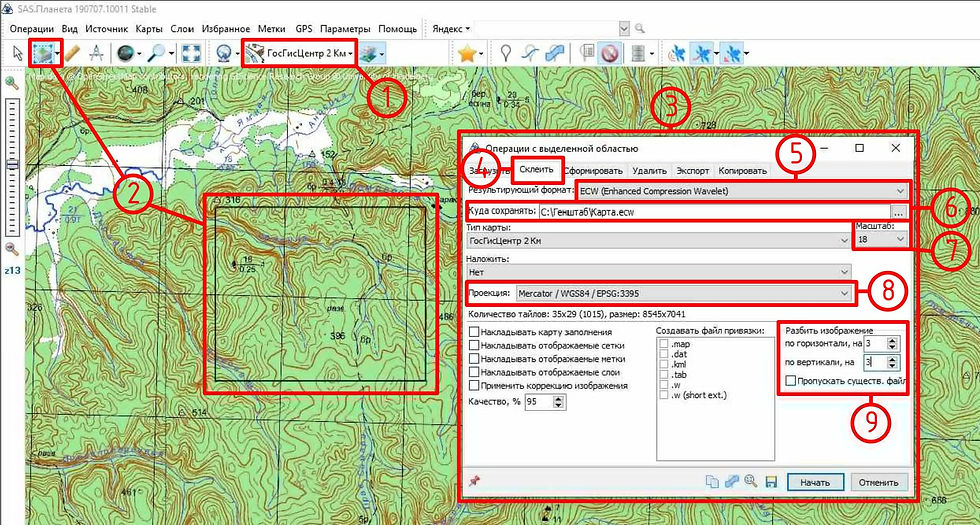This screenshot has width=980, height=525.
Task: Open the Метки menu
Action: coord(273,29)
